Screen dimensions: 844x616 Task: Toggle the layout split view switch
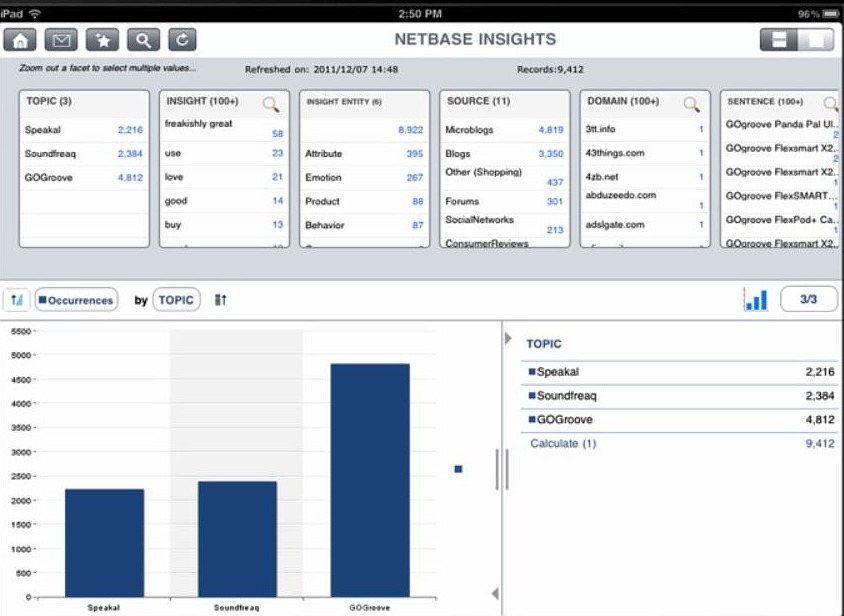click(x=797, y=40)
